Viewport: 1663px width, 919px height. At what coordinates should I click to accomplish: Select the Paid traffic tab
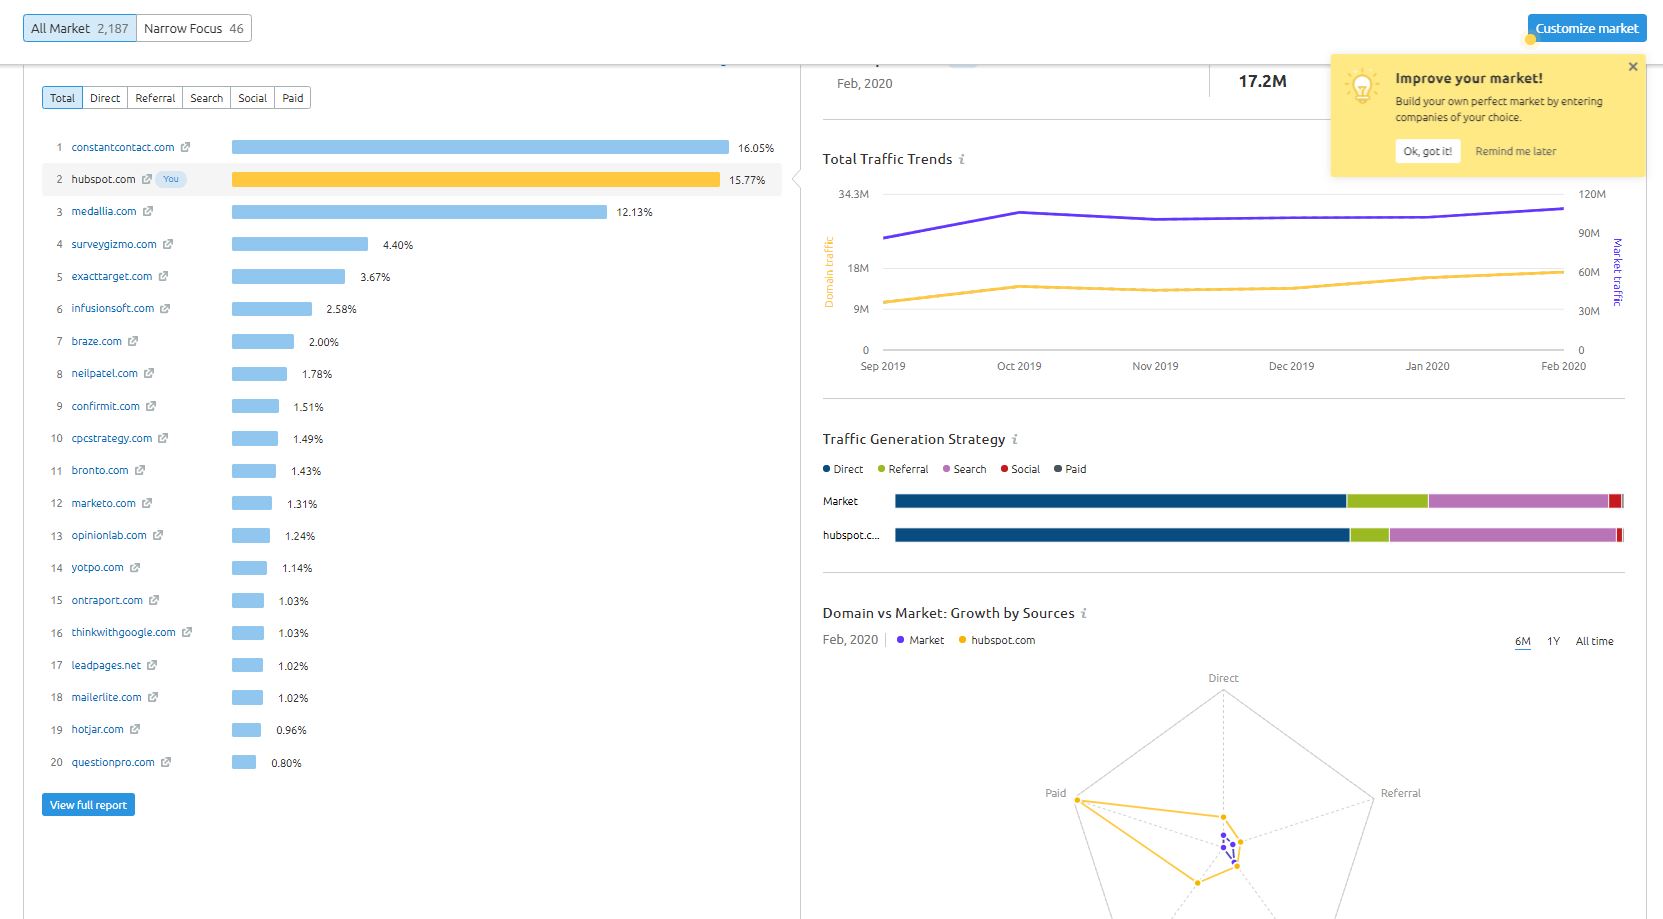[293, 98]
